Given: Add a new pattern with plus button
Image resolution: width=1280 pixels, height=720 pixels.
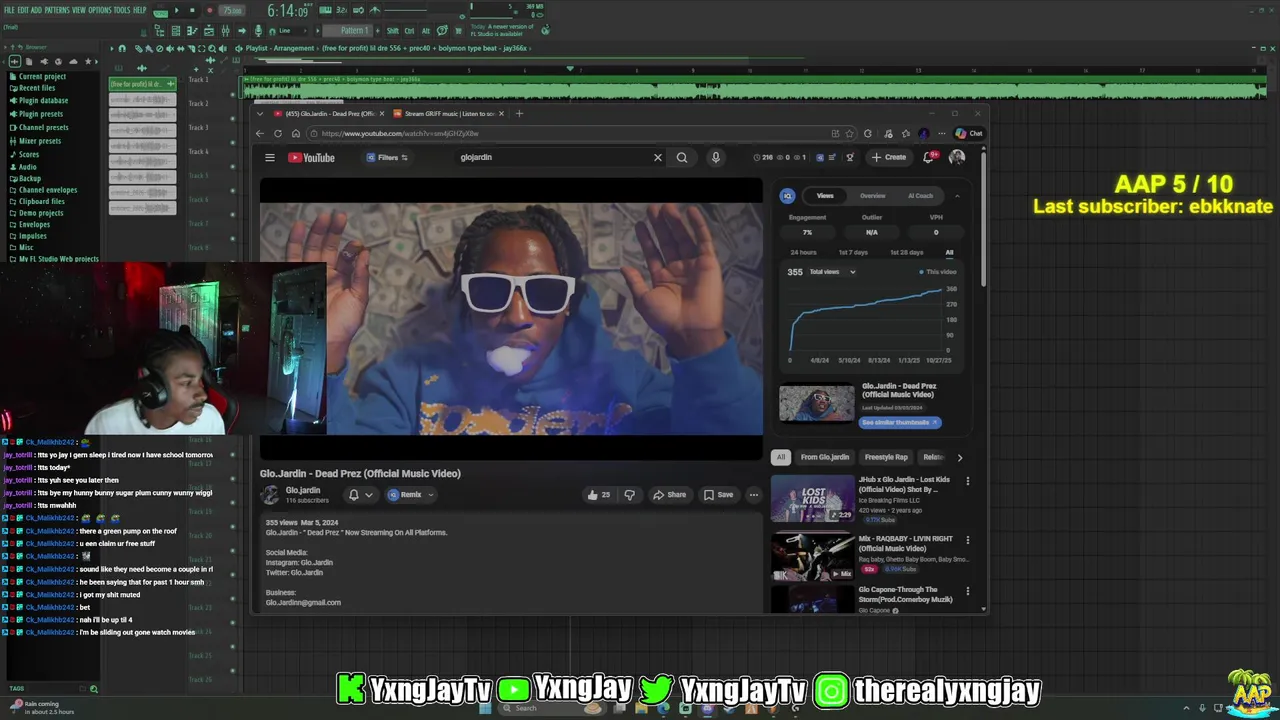Looking at the screenshot, I should [377, 30].
